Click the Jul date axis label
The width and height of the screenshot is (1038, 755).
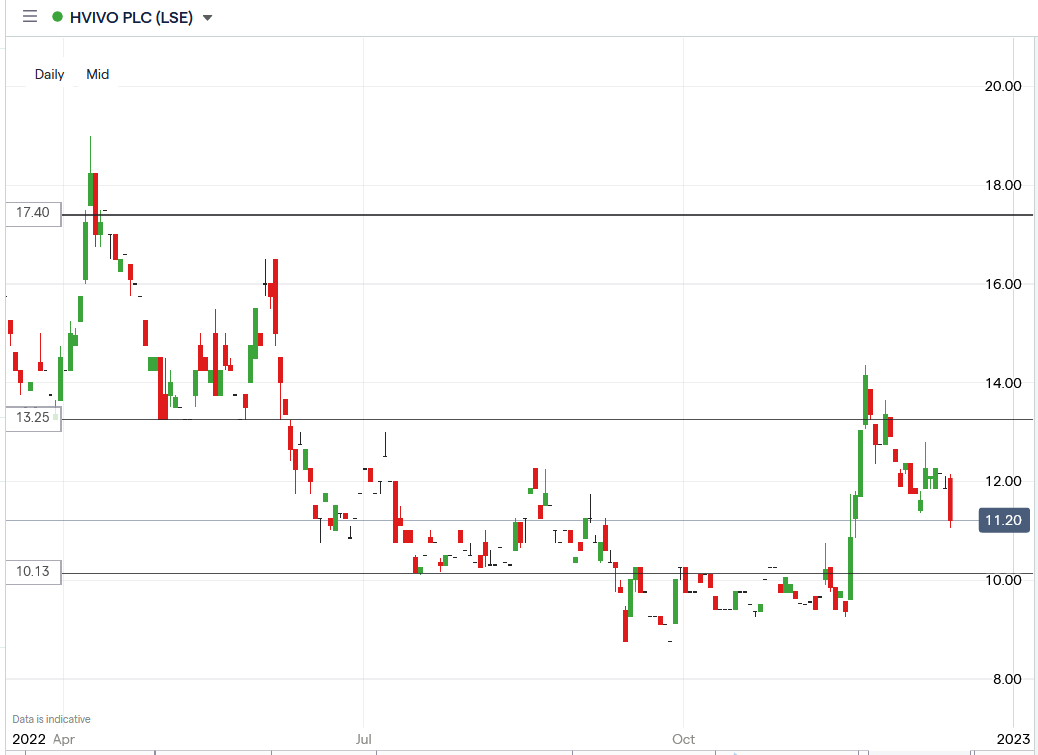[363, 739]
